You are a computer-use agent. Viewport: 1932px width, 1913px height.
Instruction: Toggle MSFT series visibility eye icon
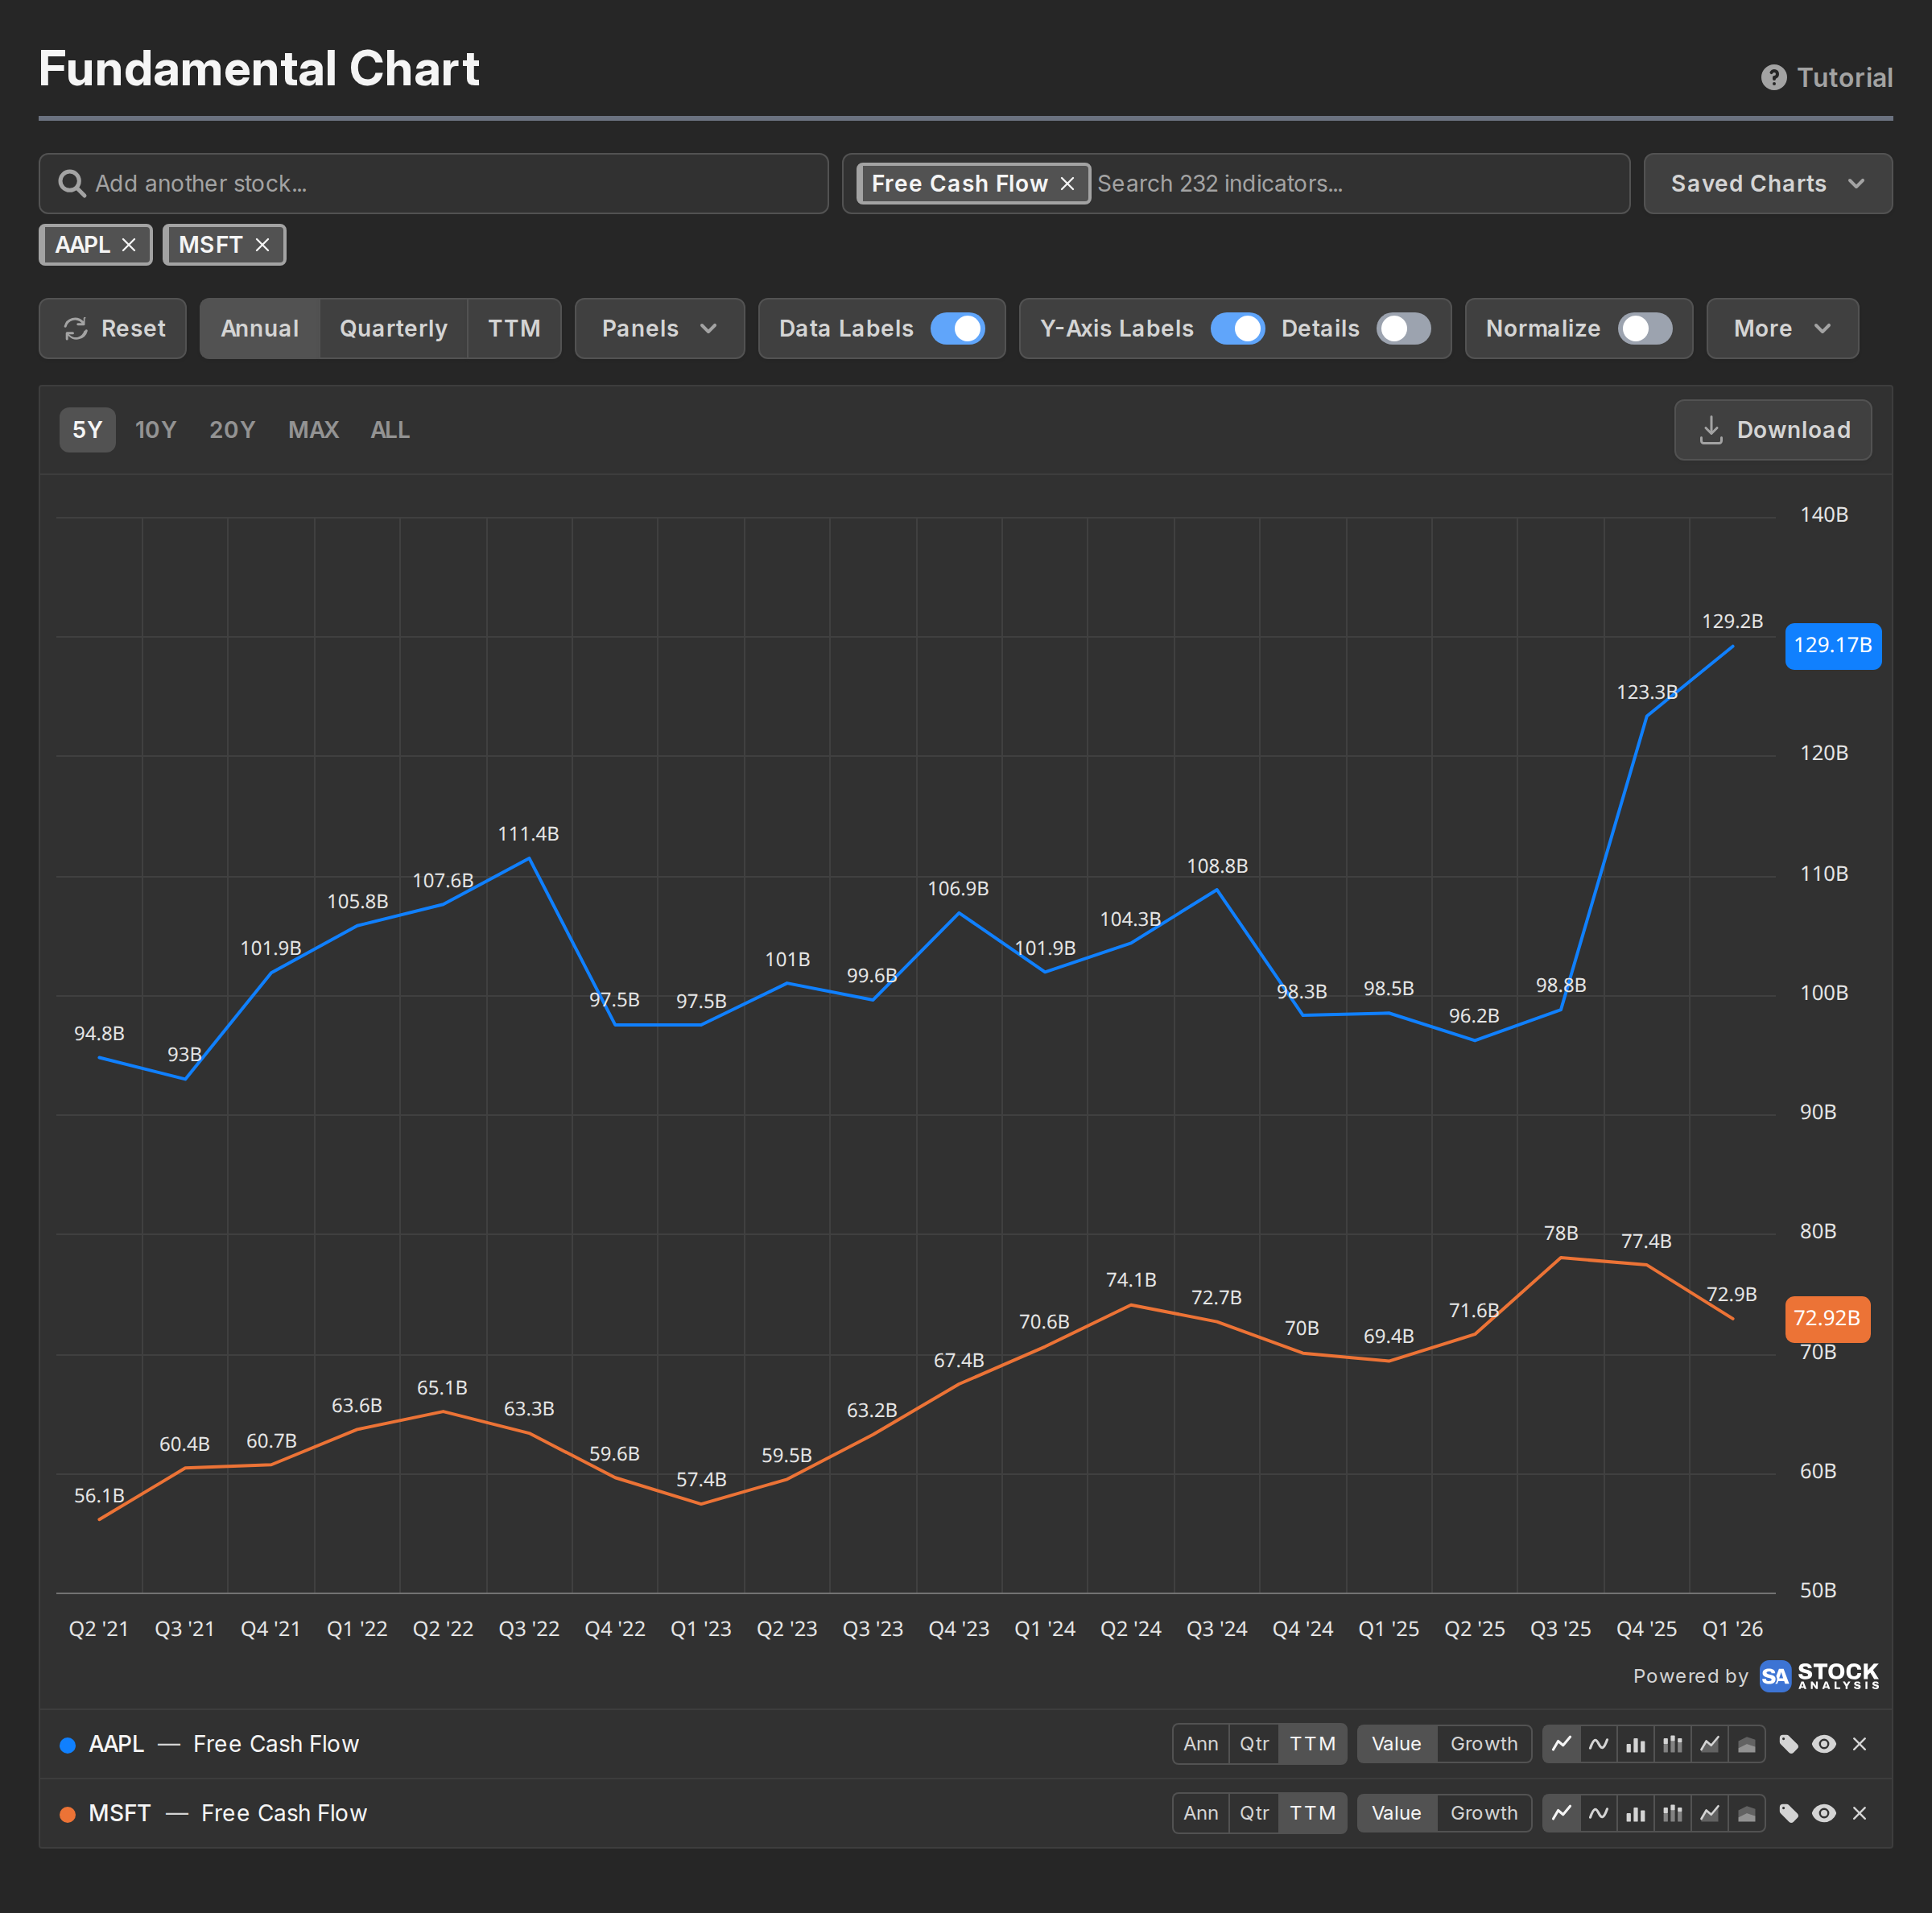(x=1824, y=1813)
